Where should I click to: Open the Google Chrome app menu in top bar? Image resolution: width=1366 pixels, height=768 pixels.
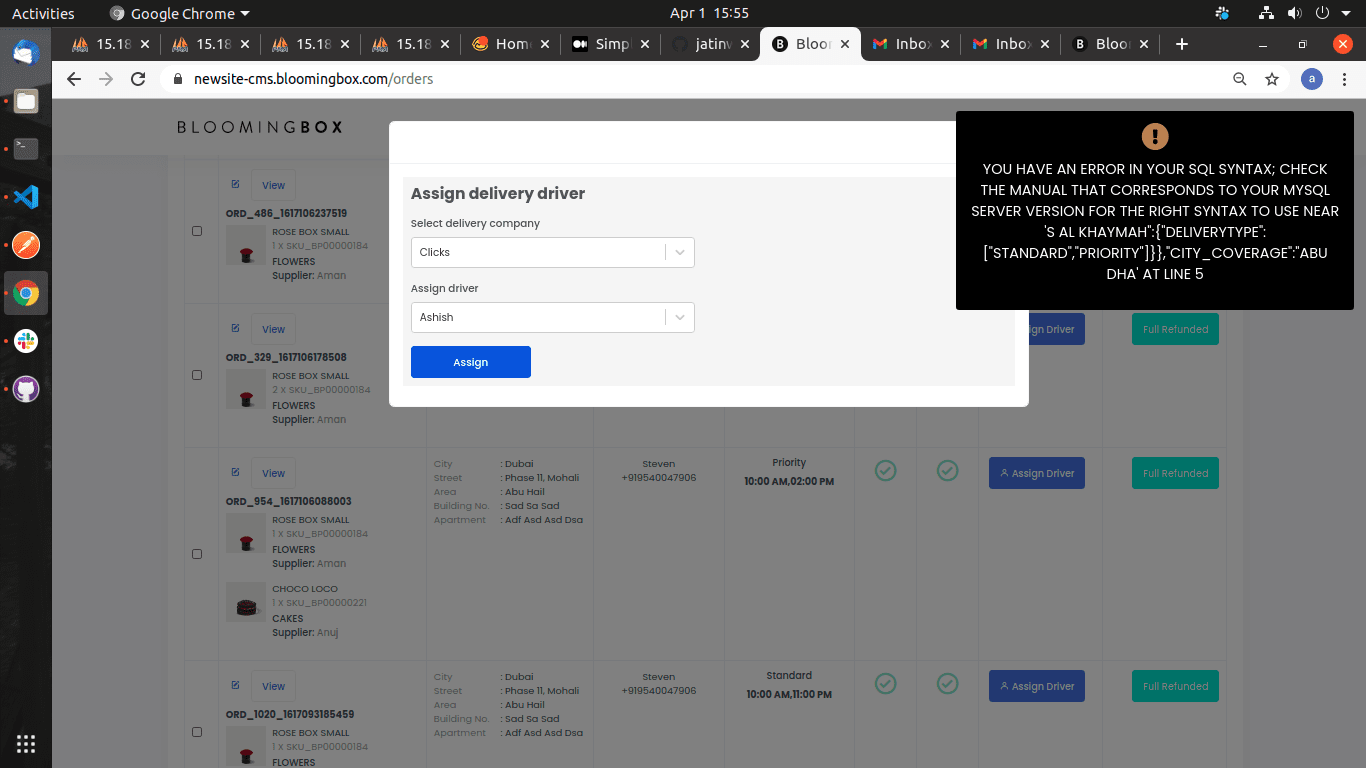(180, 13)
